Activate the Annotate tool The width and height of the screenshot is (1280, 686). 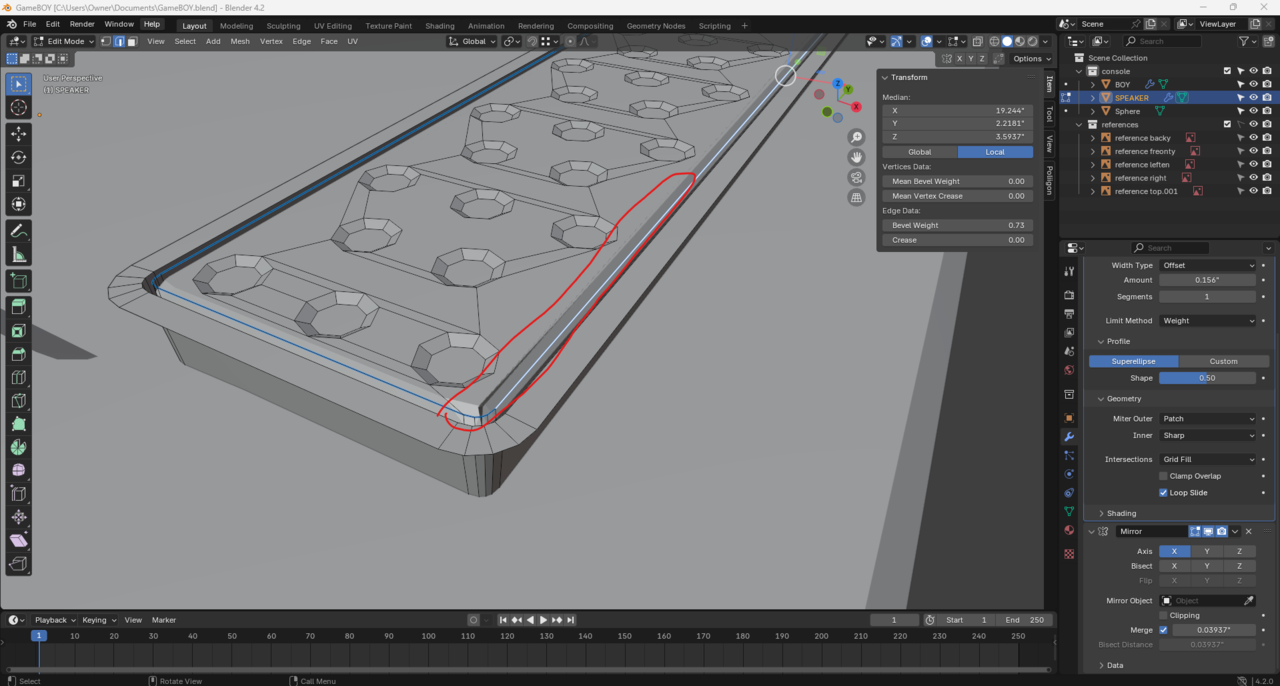[x=18, y=231]
